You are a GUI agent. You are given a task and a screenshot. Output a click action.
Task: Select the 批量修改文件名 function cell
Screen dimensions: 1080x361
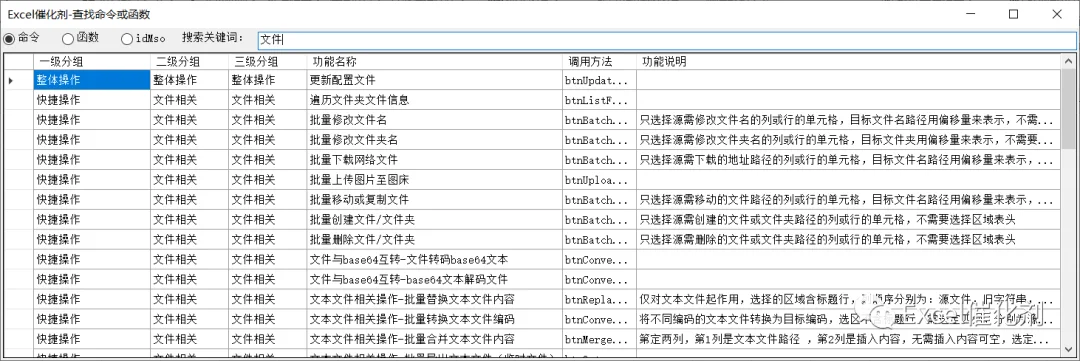[435, 120]
